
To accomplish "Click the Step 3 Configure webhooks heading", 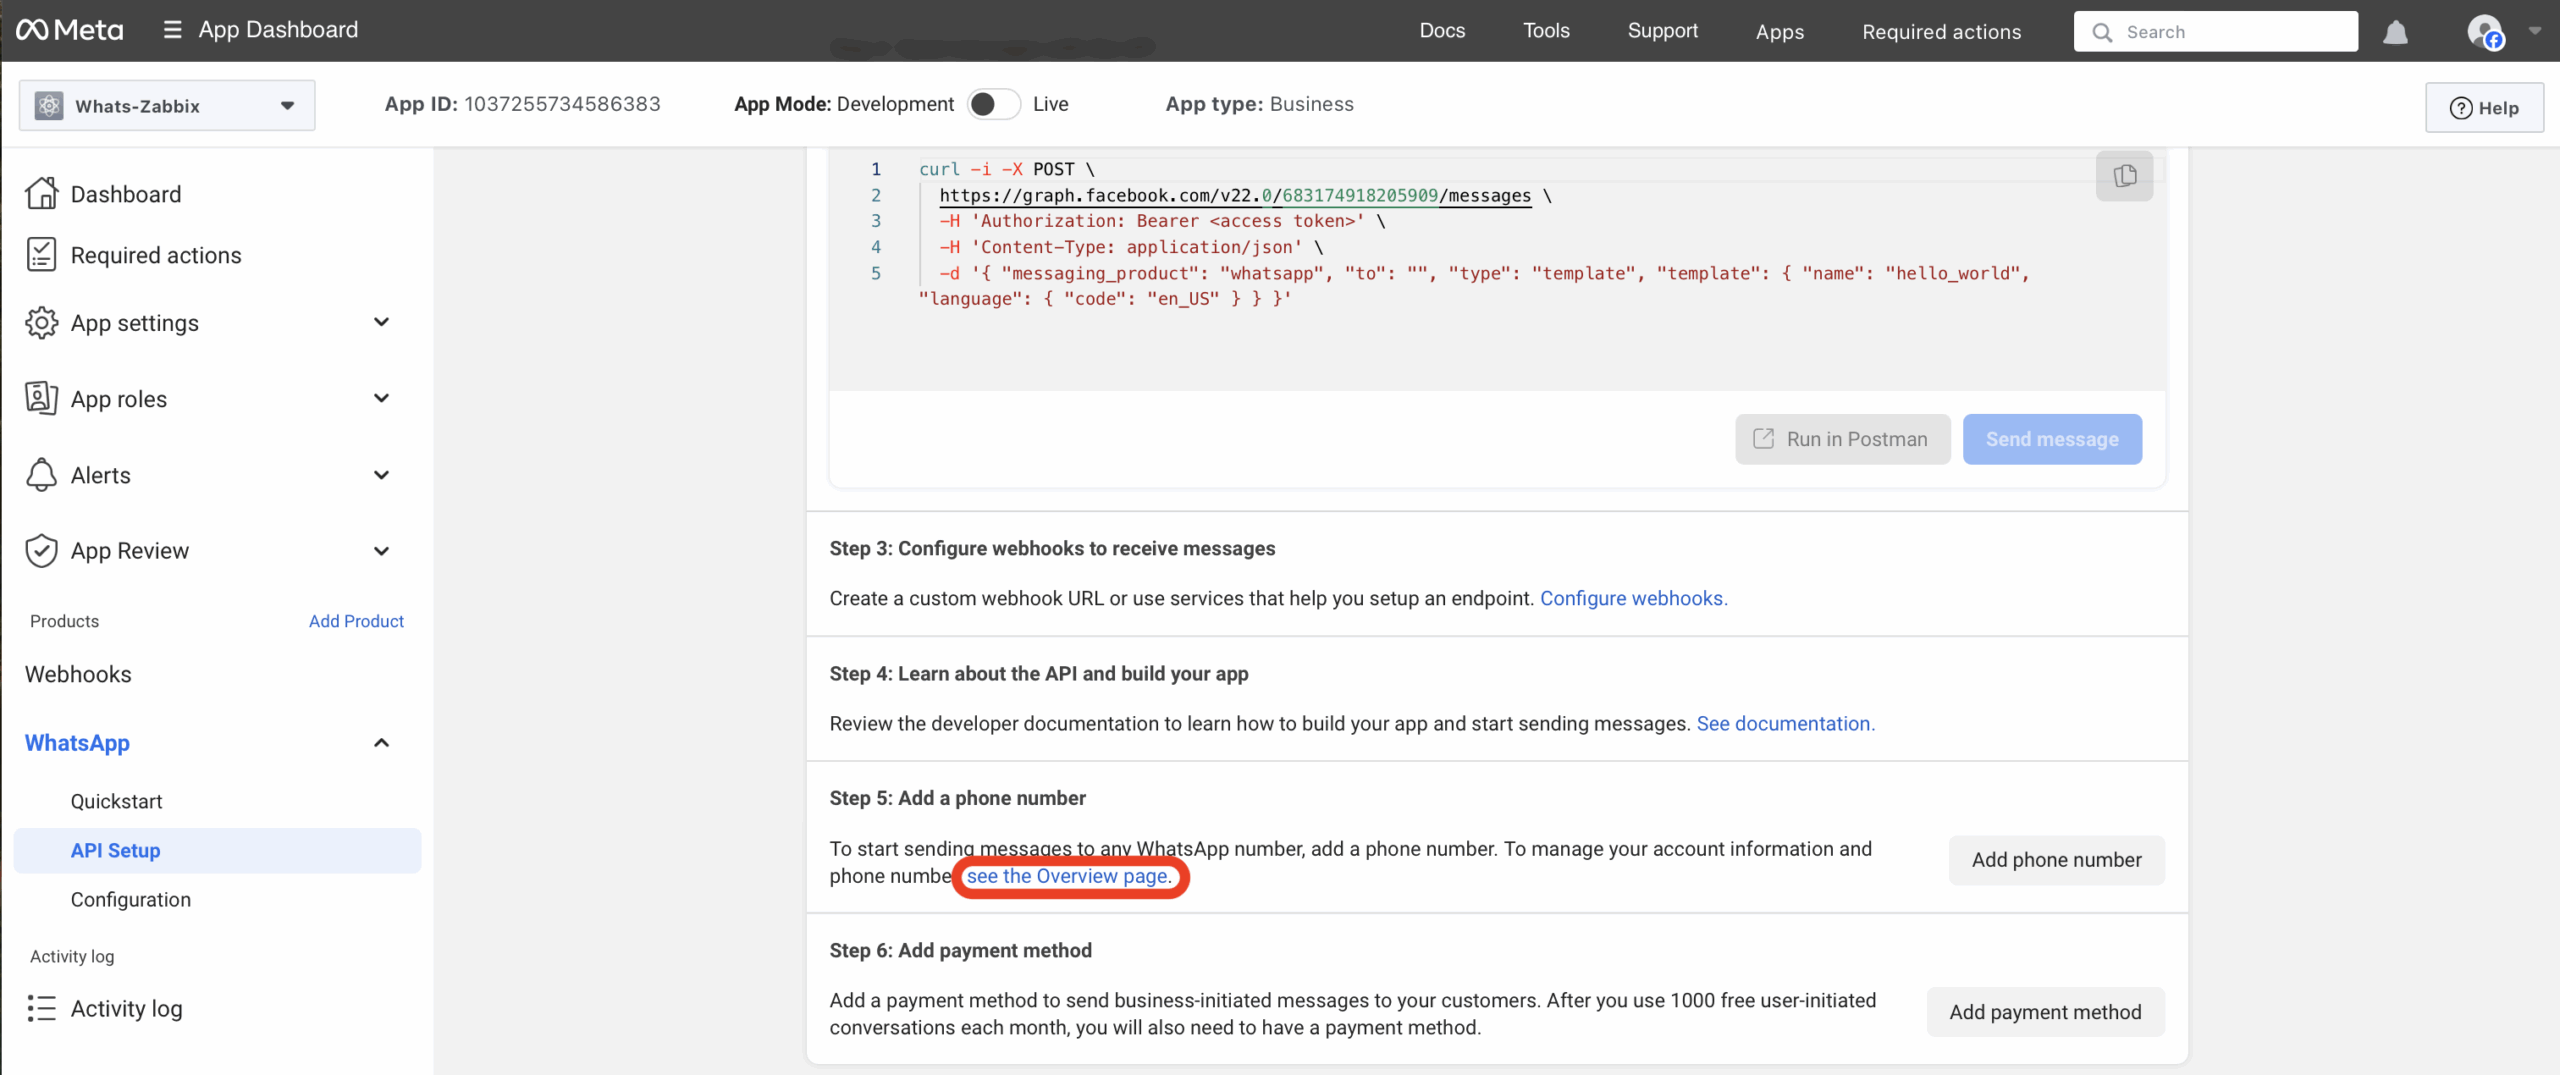I will click(1052, 548).
